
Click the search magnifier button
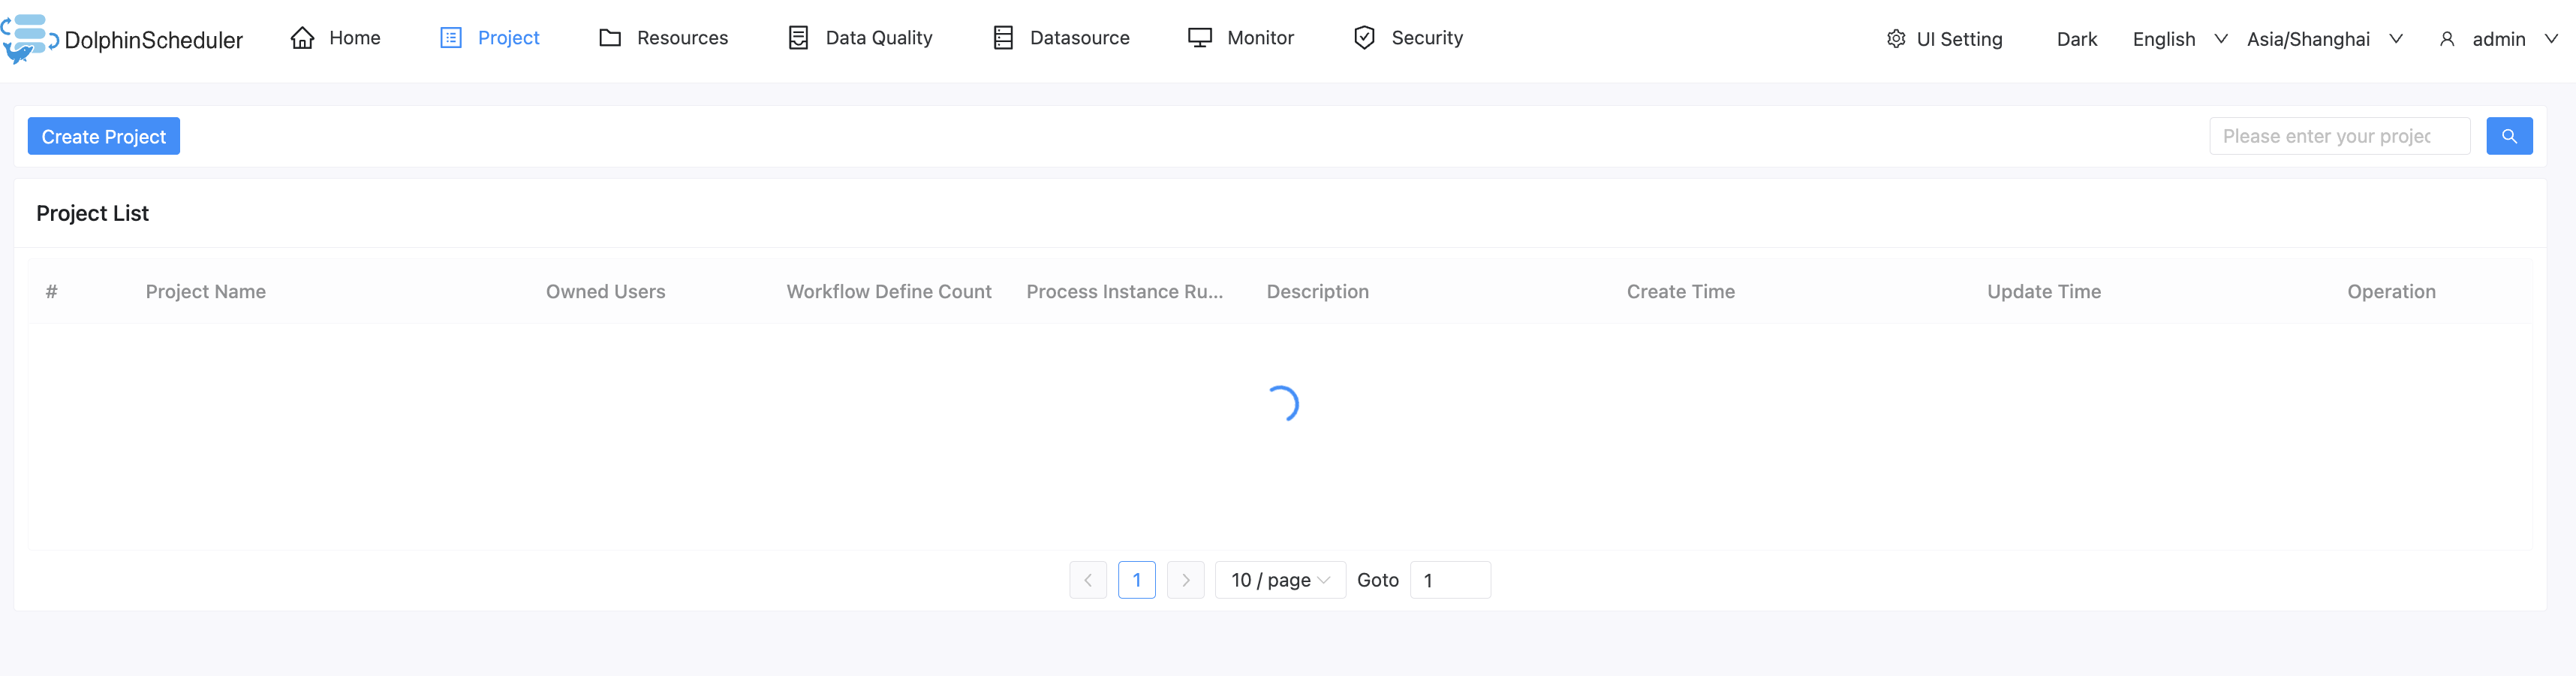click(2509, 136)
